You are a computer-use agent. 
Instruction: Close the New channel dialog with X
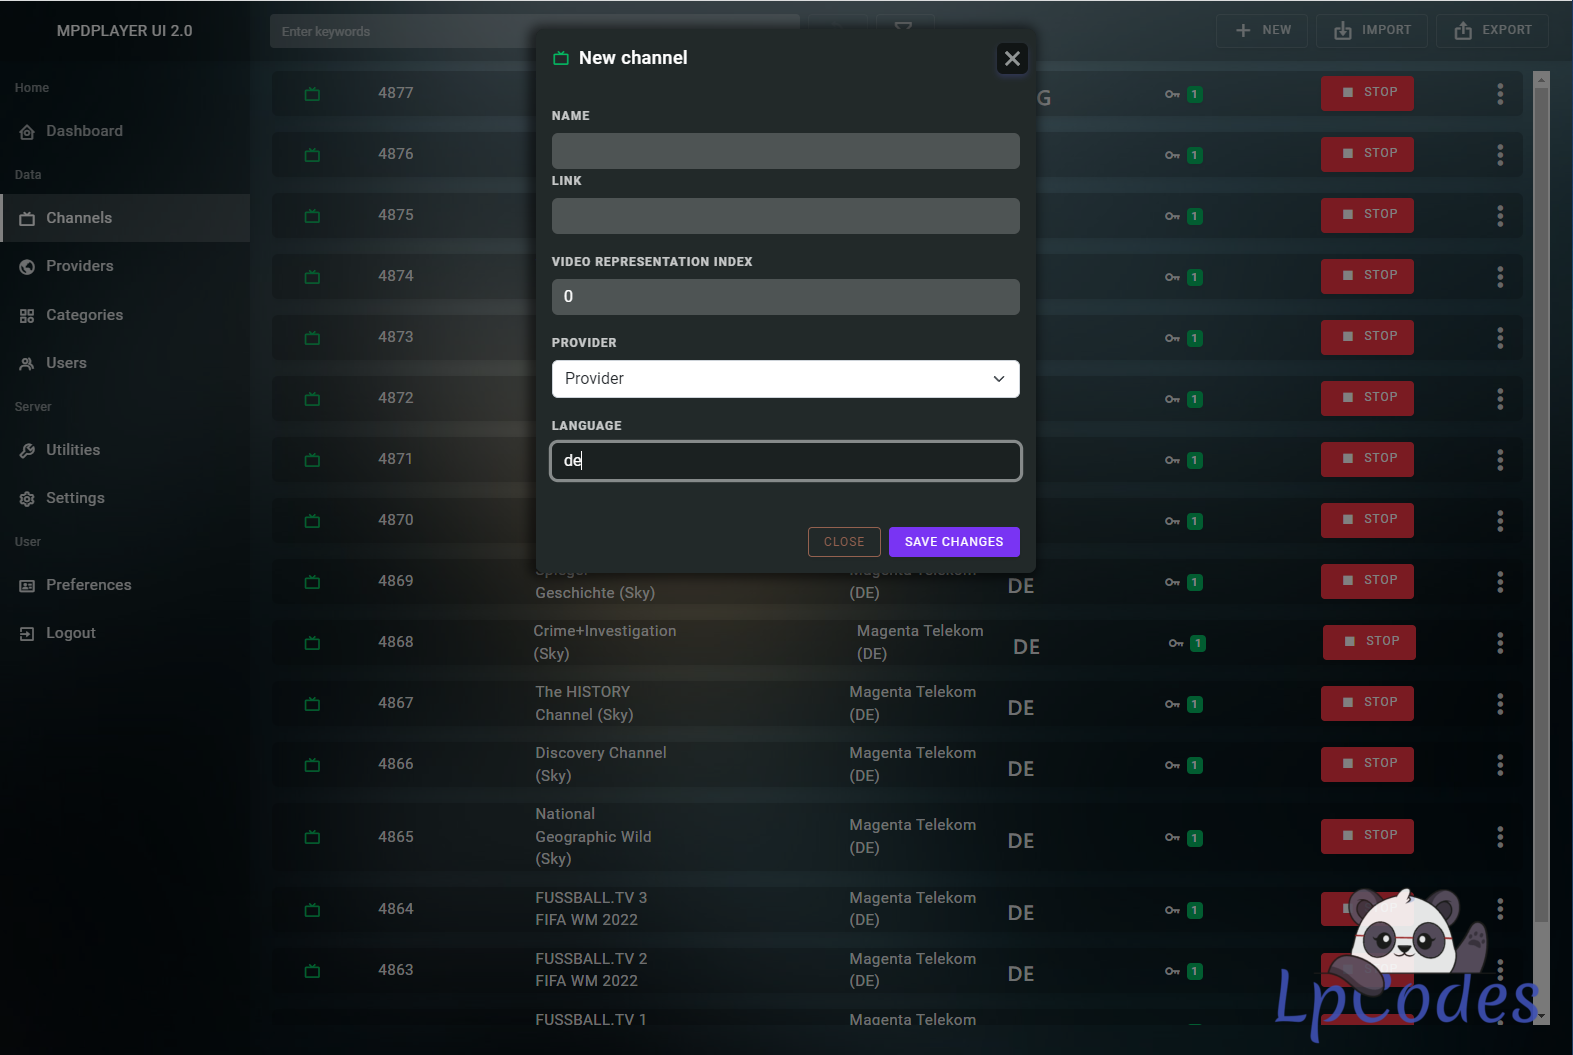point(1012,59)
